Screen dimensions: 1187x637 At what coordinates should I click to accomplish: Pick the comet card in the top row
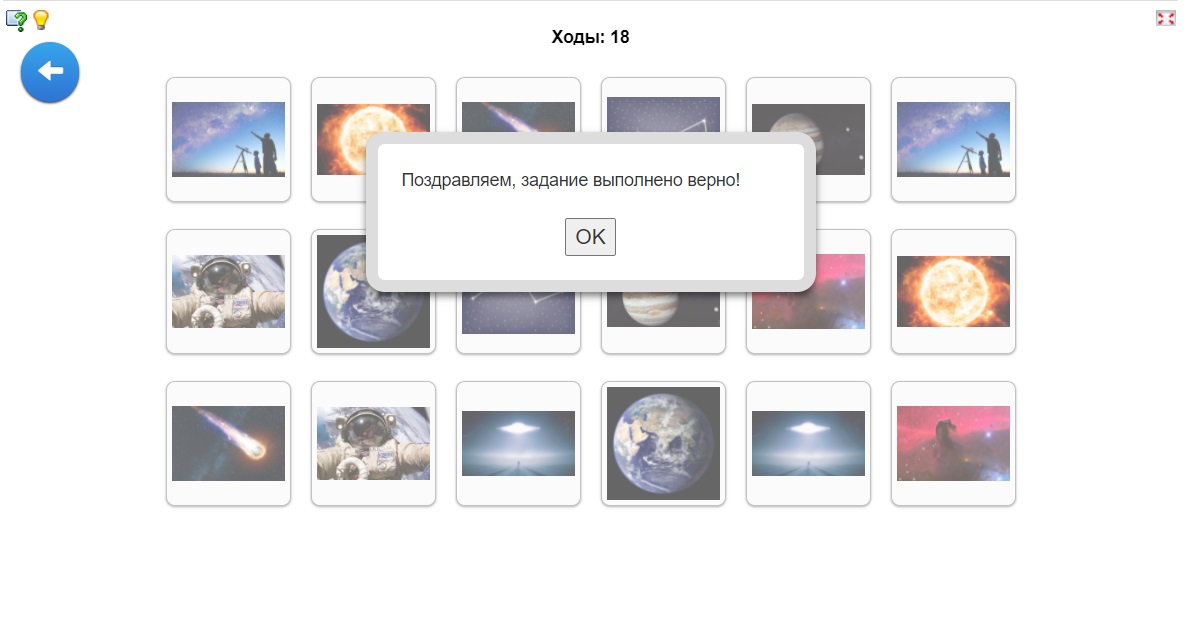click(518, 112)
